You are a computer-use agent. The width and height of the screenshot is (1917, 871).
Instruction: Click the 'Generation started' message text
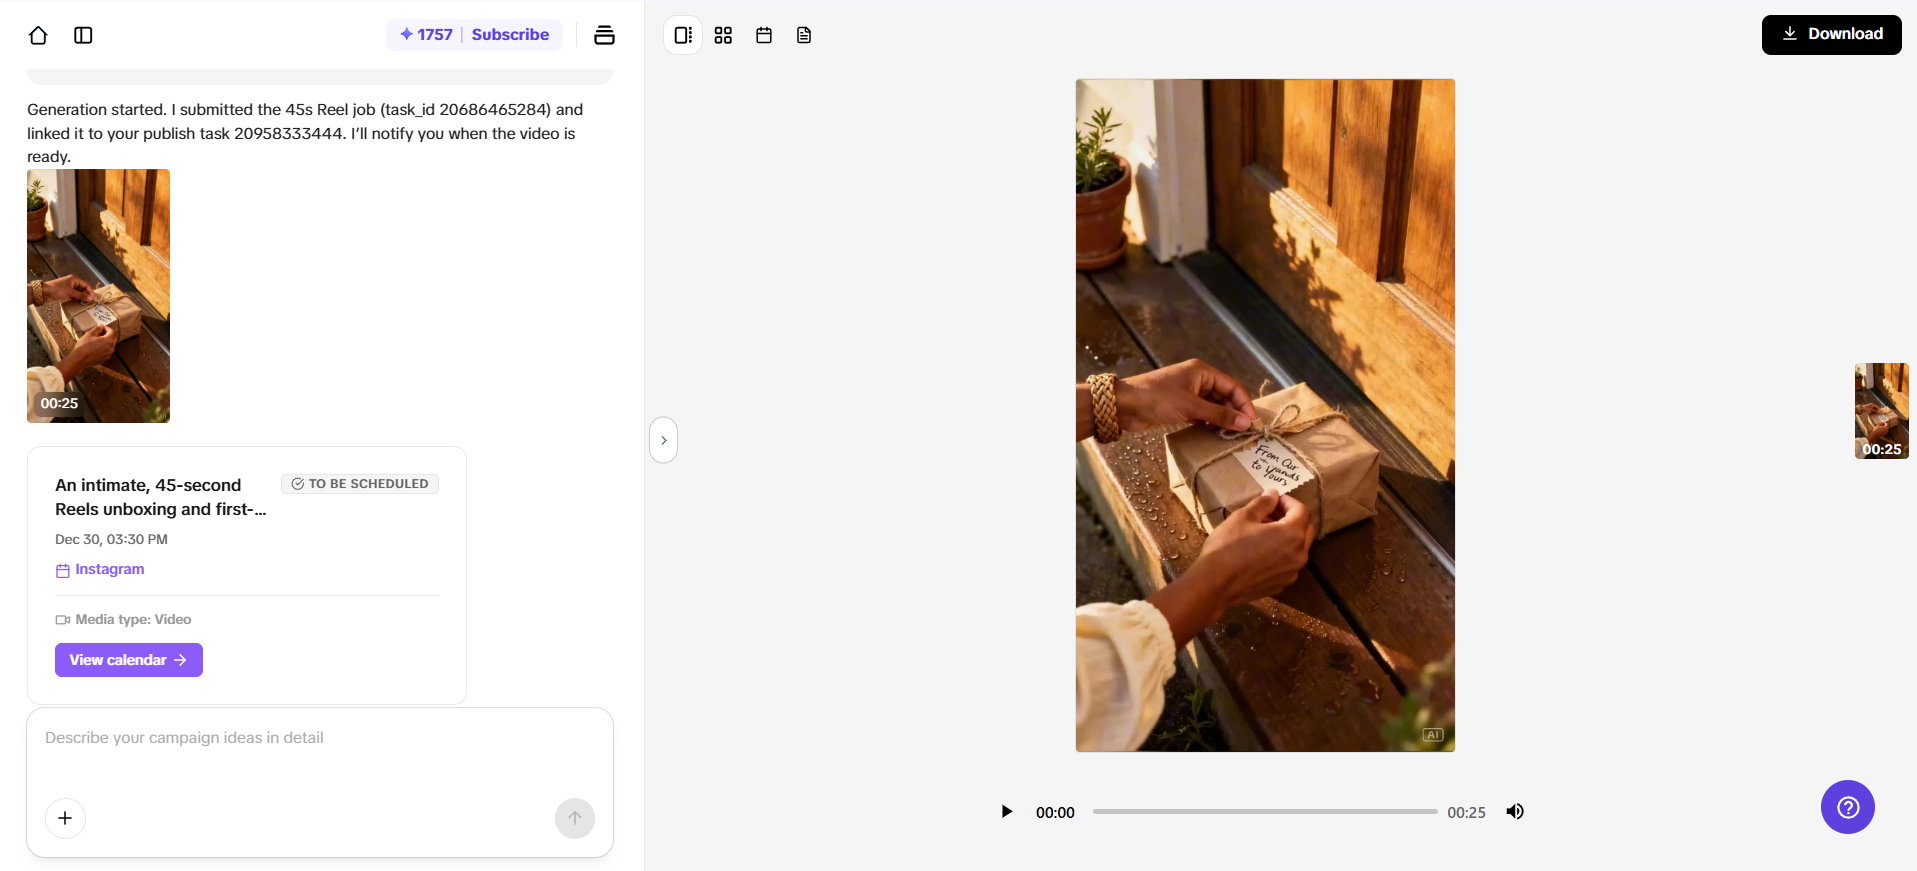(x=305, y=133)
